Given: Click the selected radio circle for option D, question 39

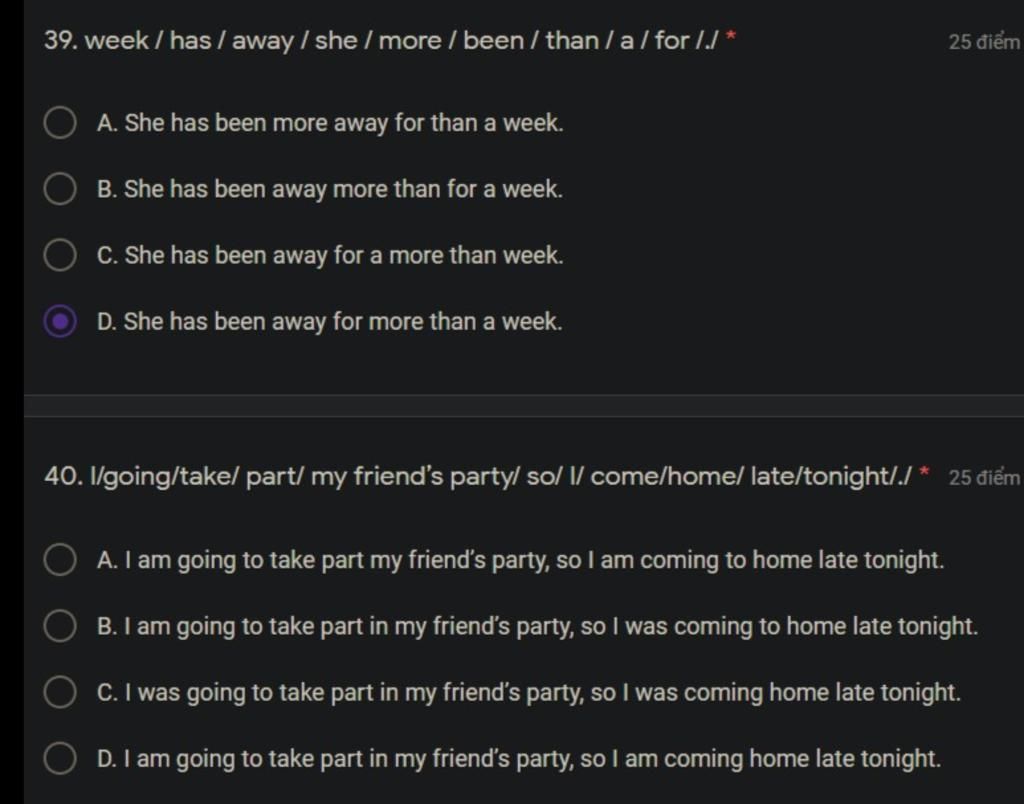Looking at the screenshot, I should pyautogui.click(x=60, y=322).
